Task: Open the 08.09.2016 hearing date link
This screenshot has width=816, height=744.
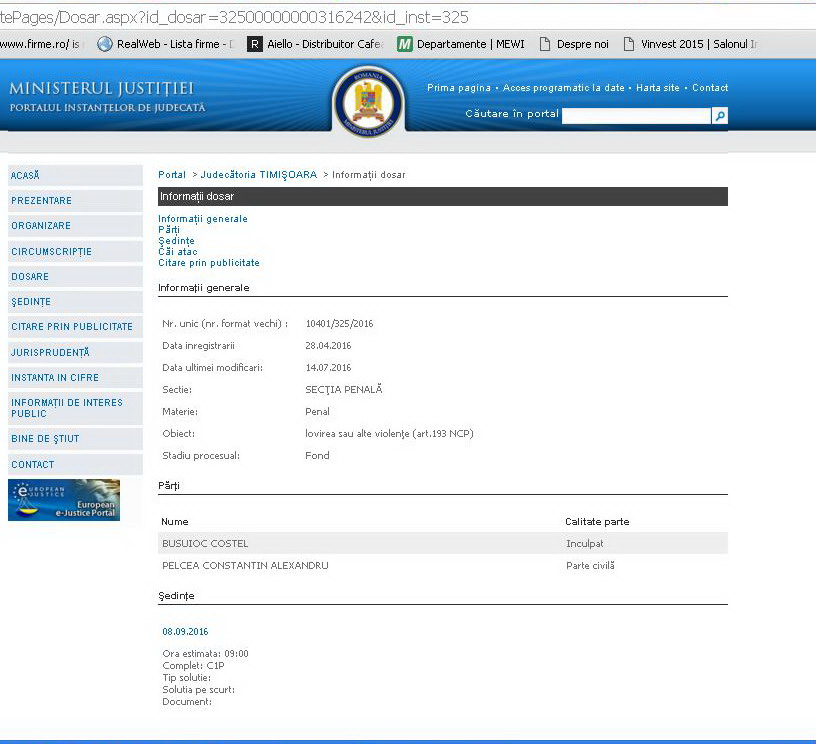Action: [186, 632]
